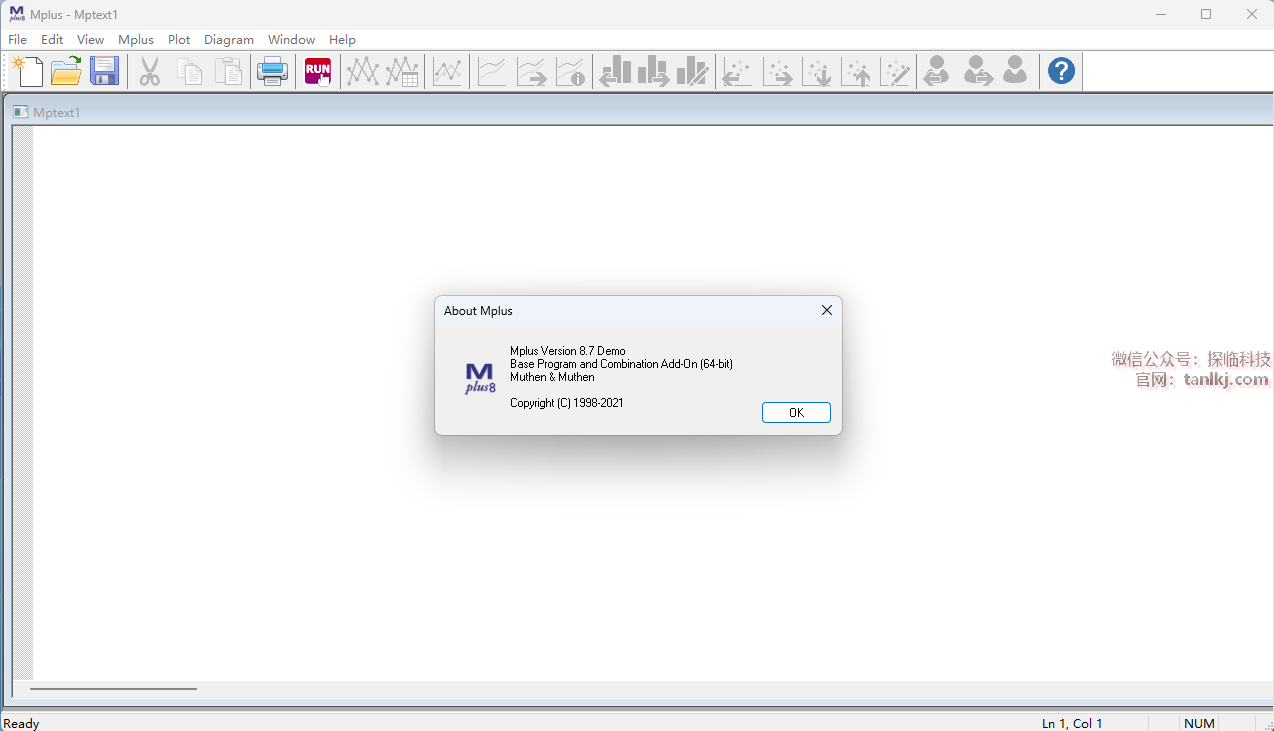Create a new file with the New icon
1274x731 pixels.
point(27,71)
